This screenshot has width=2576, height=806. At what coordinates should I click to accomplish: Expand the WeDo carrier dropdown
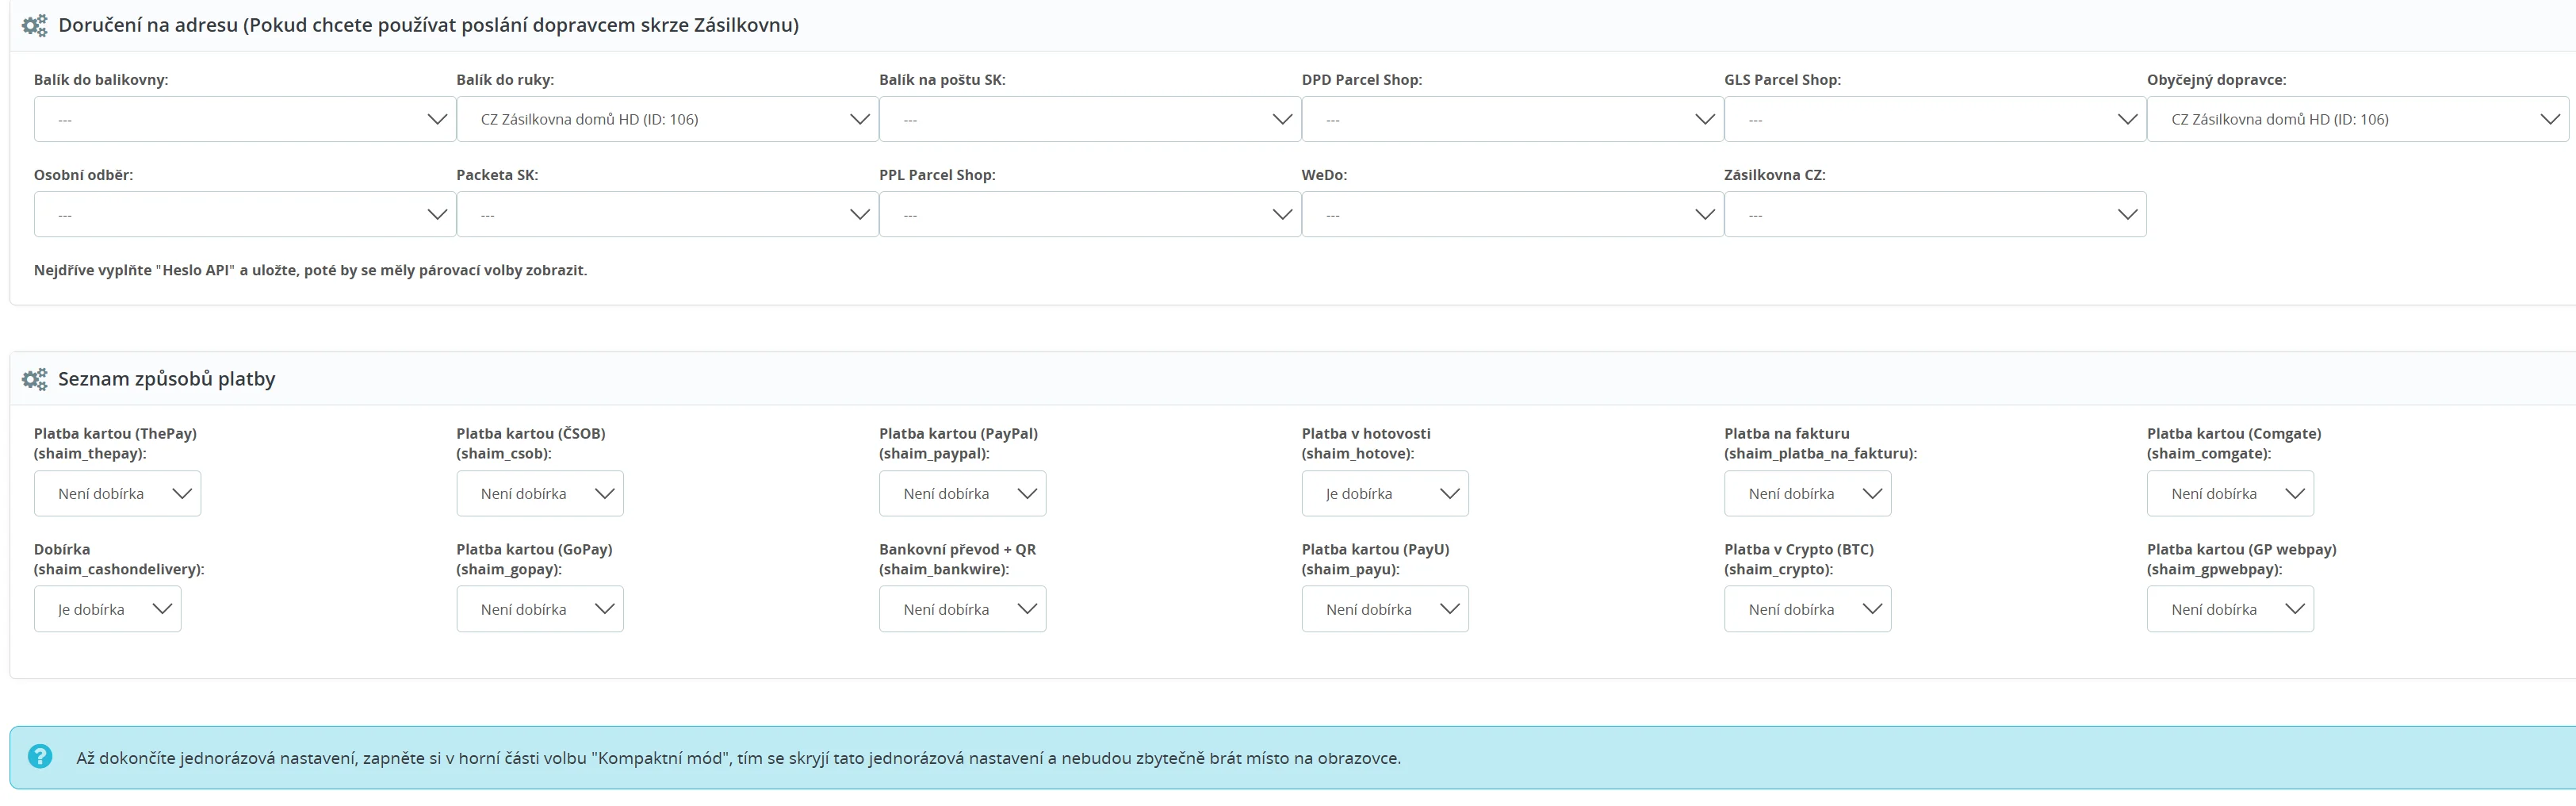pyautogui.click(x=1512, y=214)
